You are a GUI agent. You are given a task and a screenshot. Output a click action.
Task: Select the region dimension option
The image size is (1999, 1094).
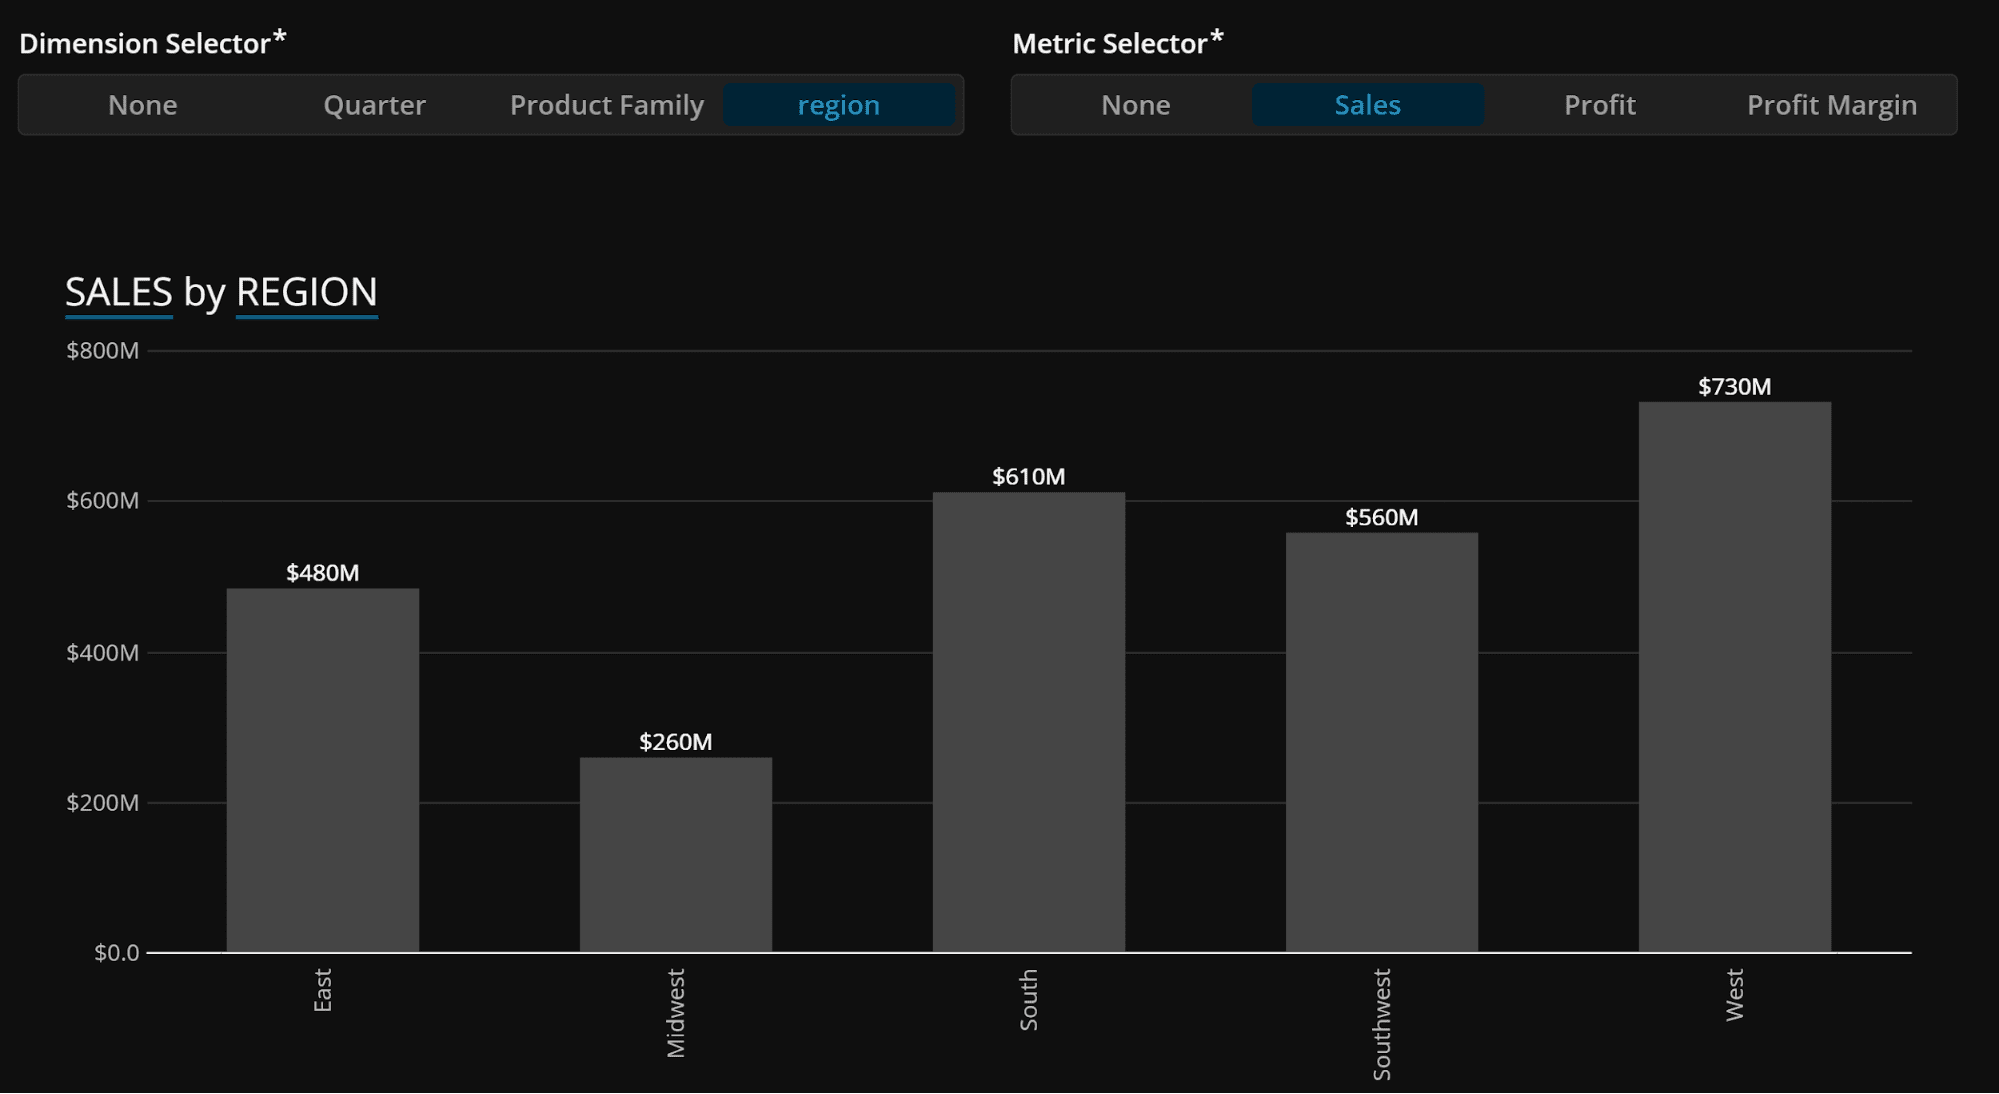click(x=838, y=105)
